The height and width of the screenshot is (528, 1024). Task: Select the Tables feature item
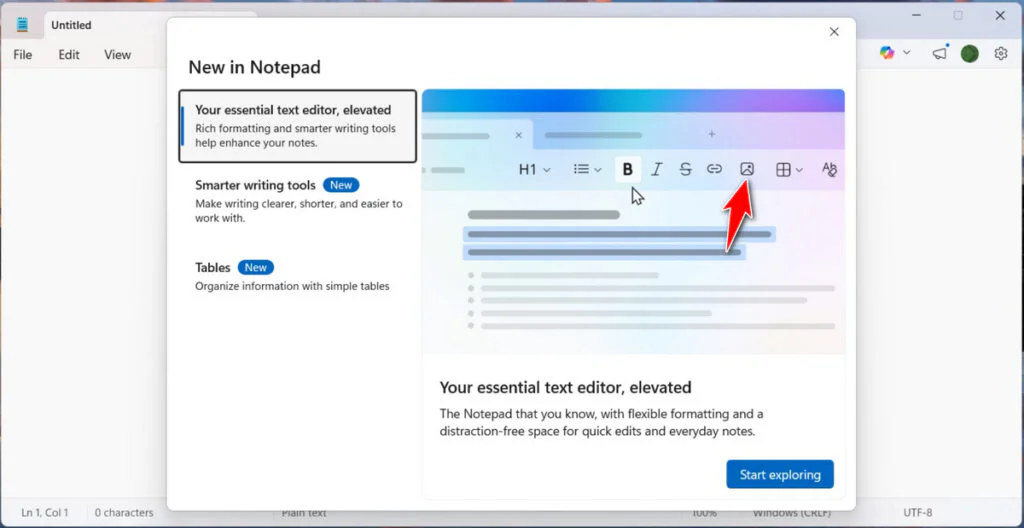[x=297, y=276]
